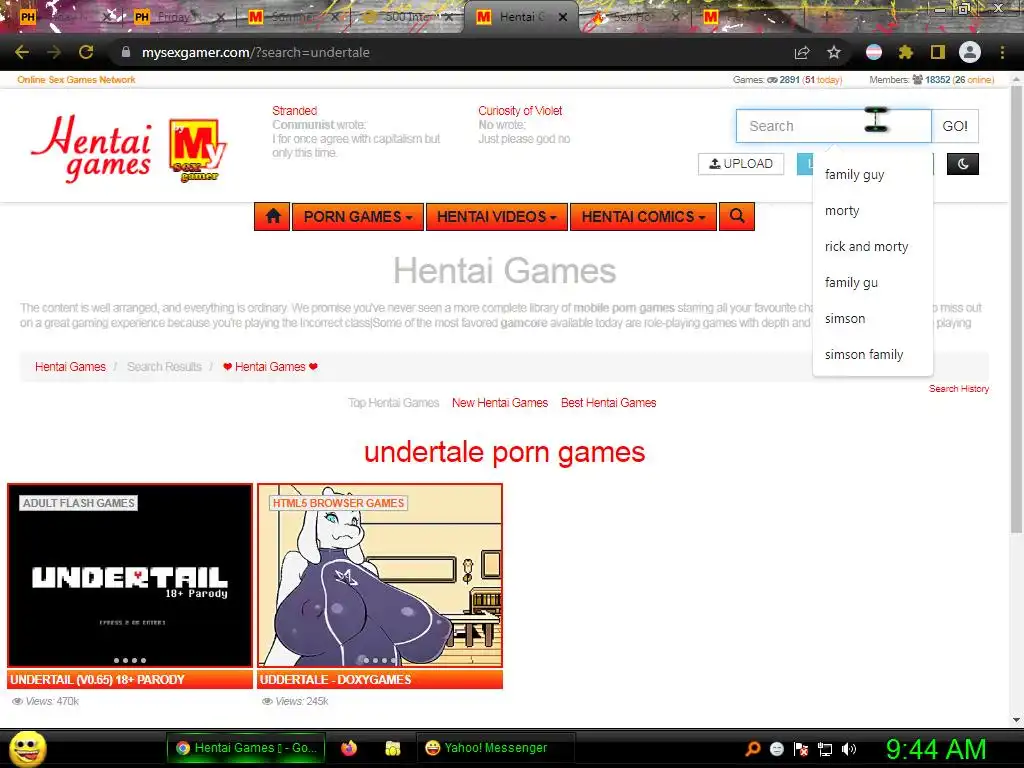
Task: Reload the page with the refresh icon
Action: click(x=86, y=52)
